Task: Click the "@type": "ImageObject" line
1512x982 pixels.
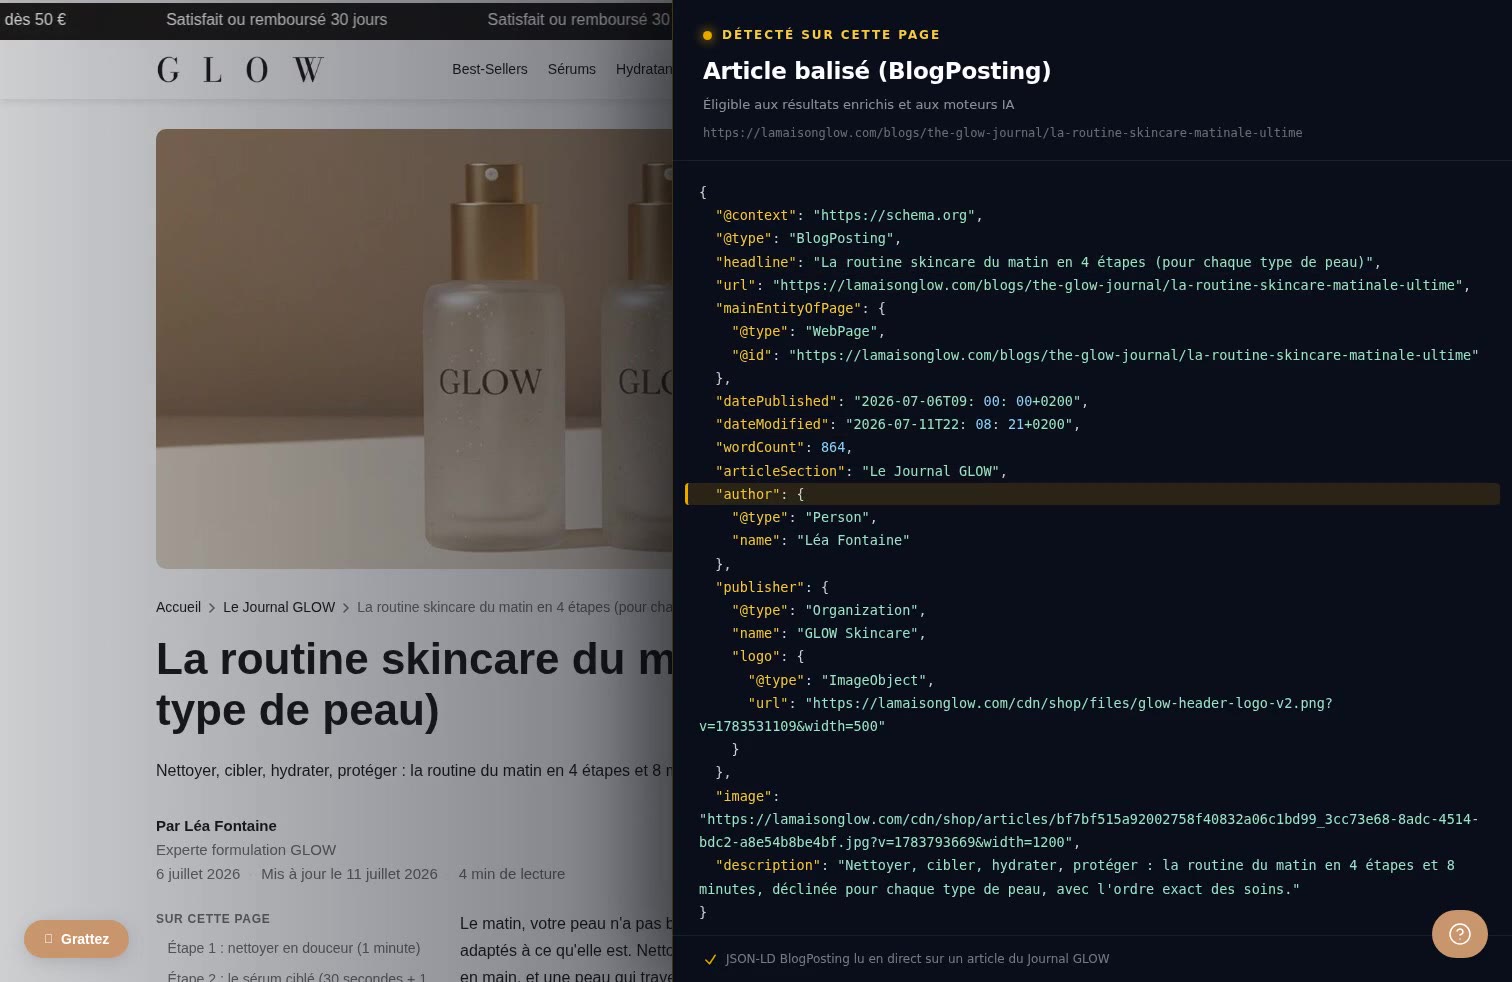Action: [x=840, y=680]
